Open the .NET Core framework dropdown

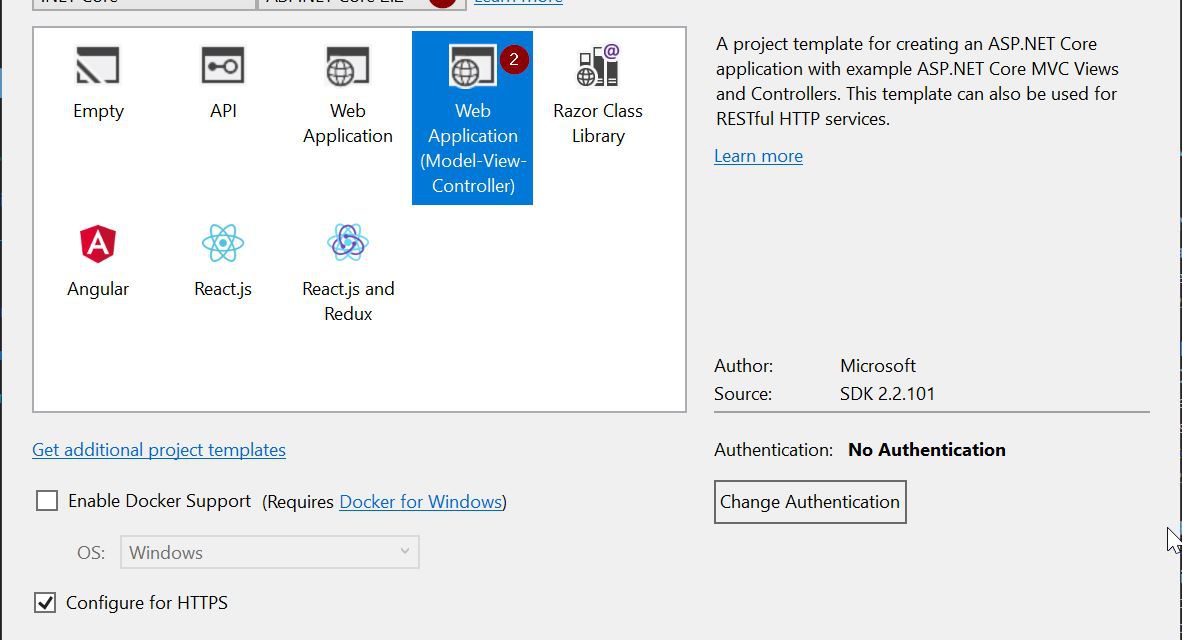pos(144,3)
